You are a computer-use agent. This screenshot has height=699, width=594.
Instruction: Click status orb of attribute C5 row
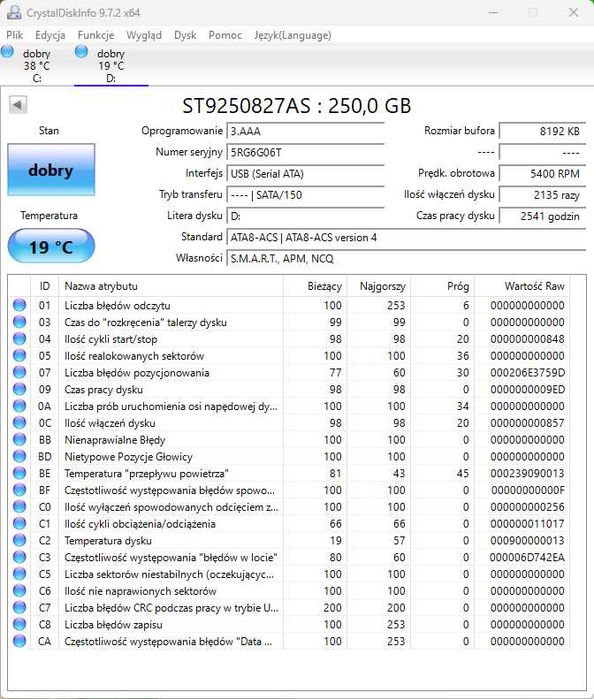[19, 574]
